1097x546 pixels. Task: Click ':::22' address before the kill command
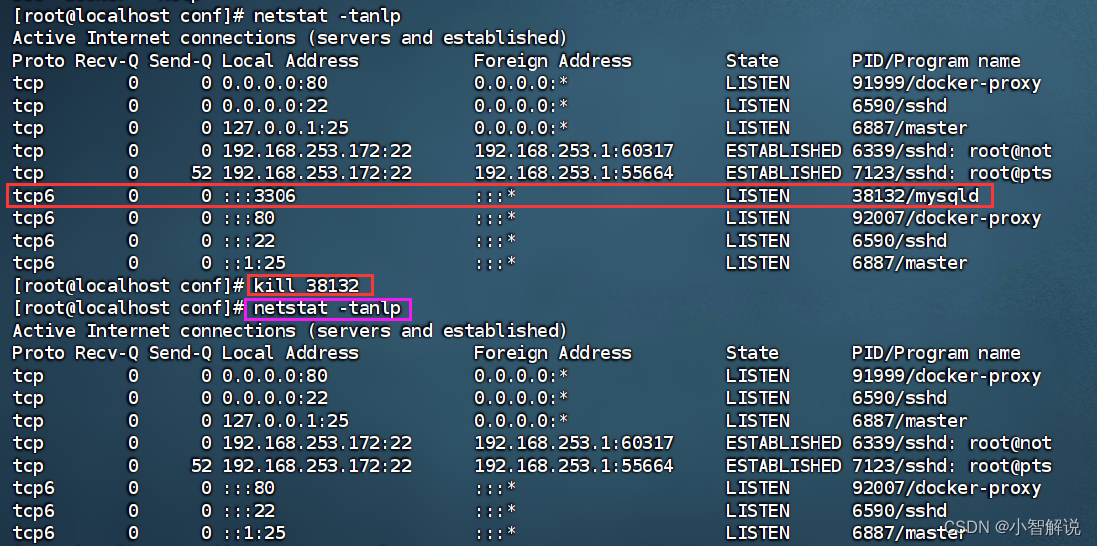click(x=248, y=241)
